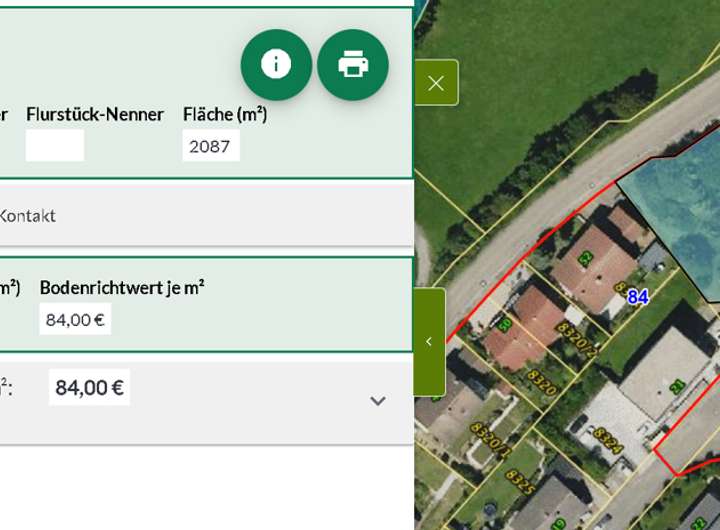Click the blue 84 label on the map
Viewport: 720px width, 530px height.
pos(638,297)
